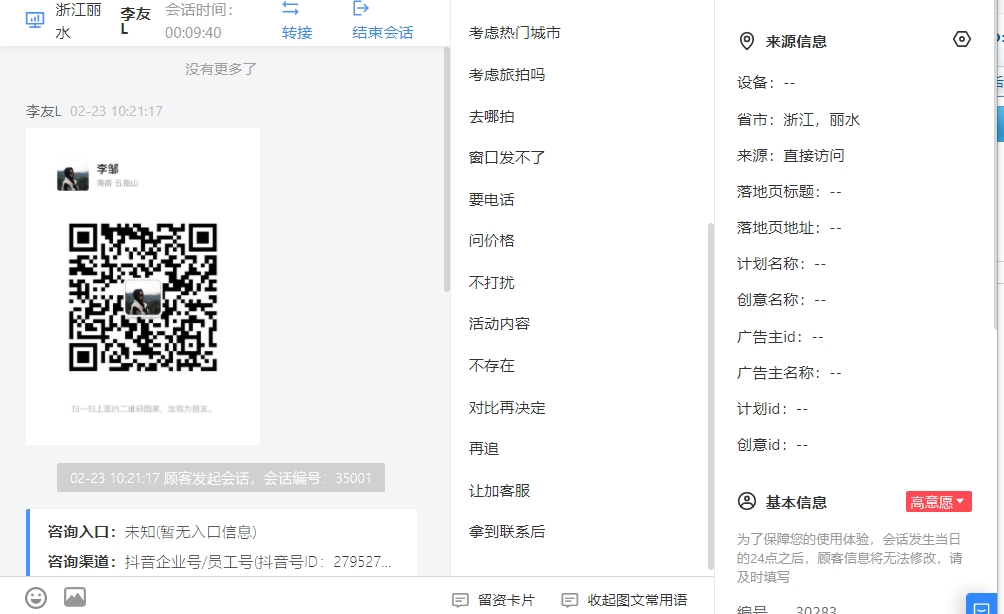Screen dimensions: 1004x614
Task: Collapse quick phrases with 收起图文常用语
Action: click(624, 600)
